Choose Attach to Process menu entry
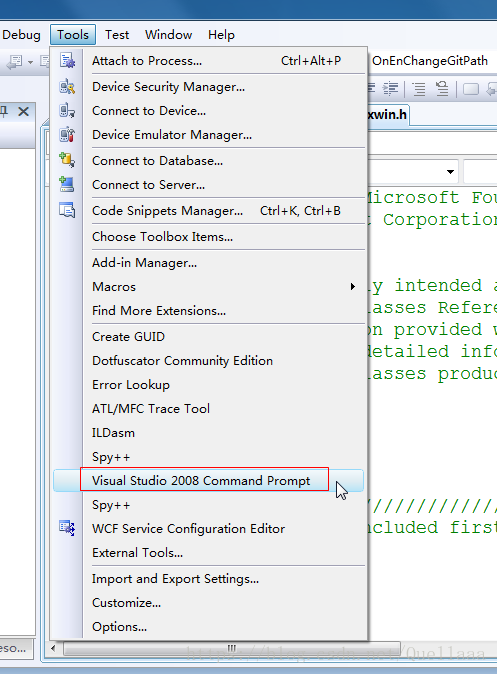 [x=209, y=61]
